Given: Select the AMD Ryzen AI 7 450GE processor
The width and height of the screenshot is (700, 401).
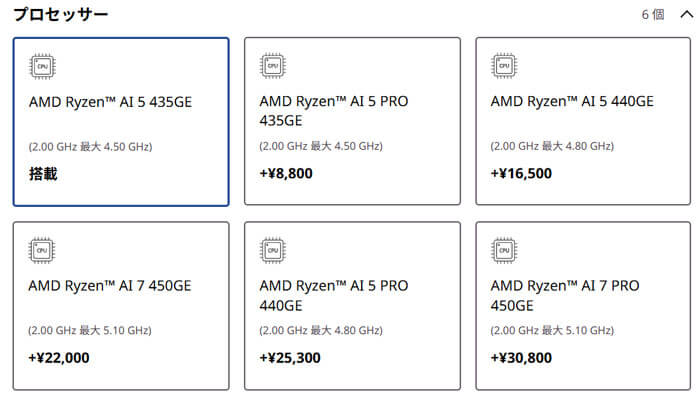Looking at the screenshot, I should pyautogui.click(x=121, y=306).
